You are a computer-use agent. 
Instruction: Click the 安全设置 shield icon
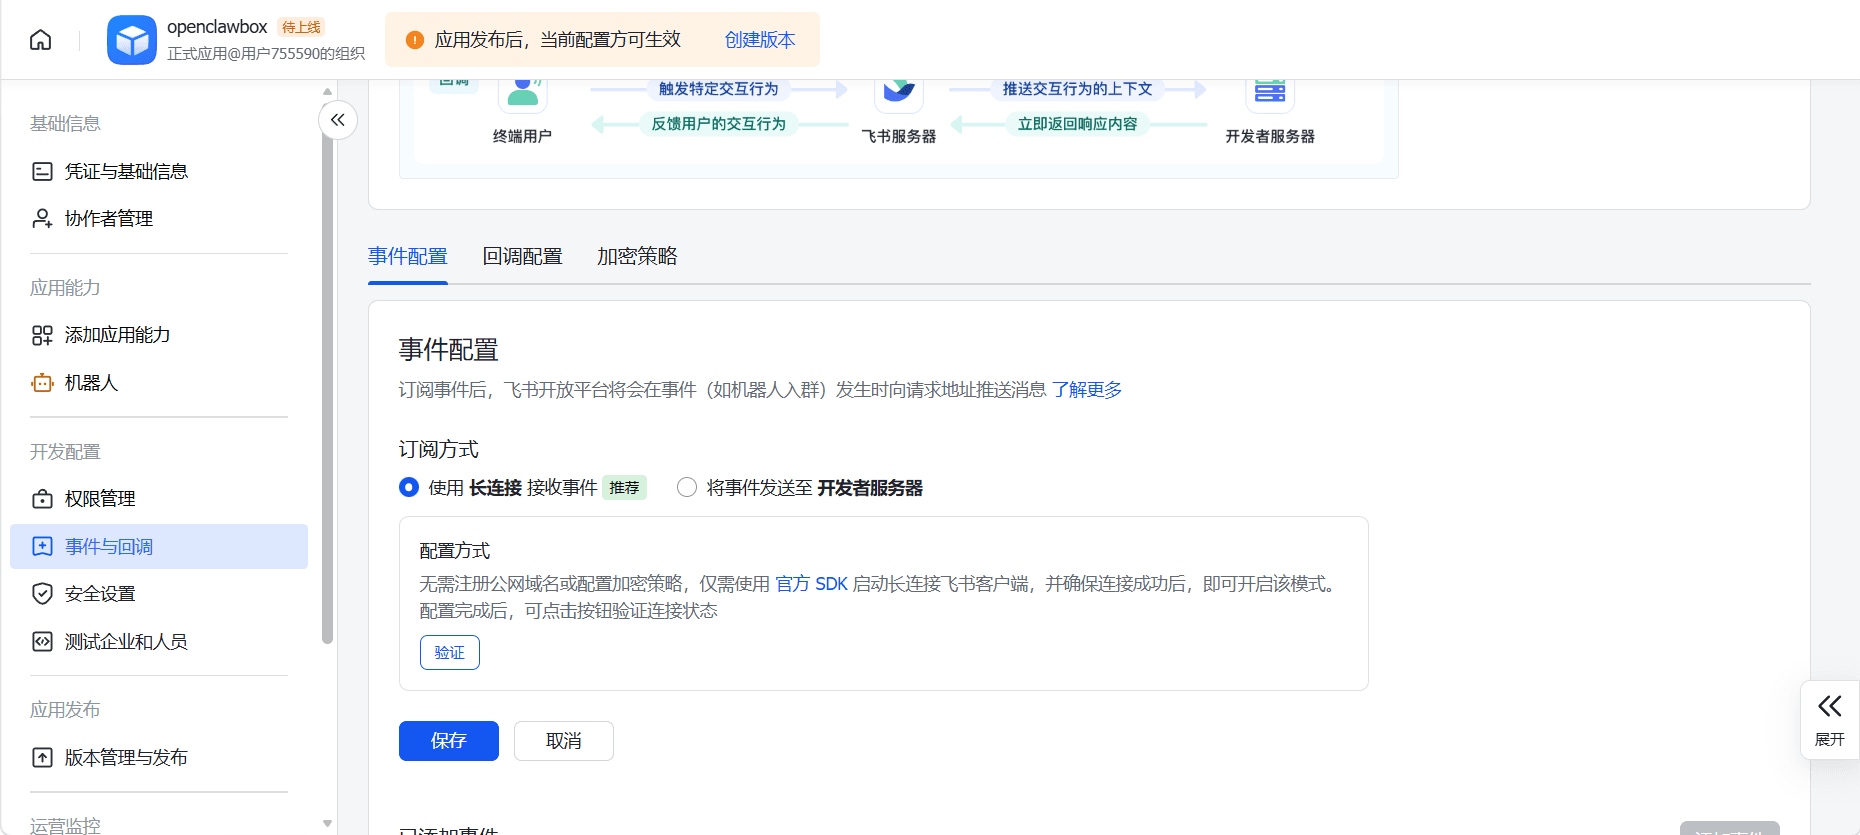[42, 594]
